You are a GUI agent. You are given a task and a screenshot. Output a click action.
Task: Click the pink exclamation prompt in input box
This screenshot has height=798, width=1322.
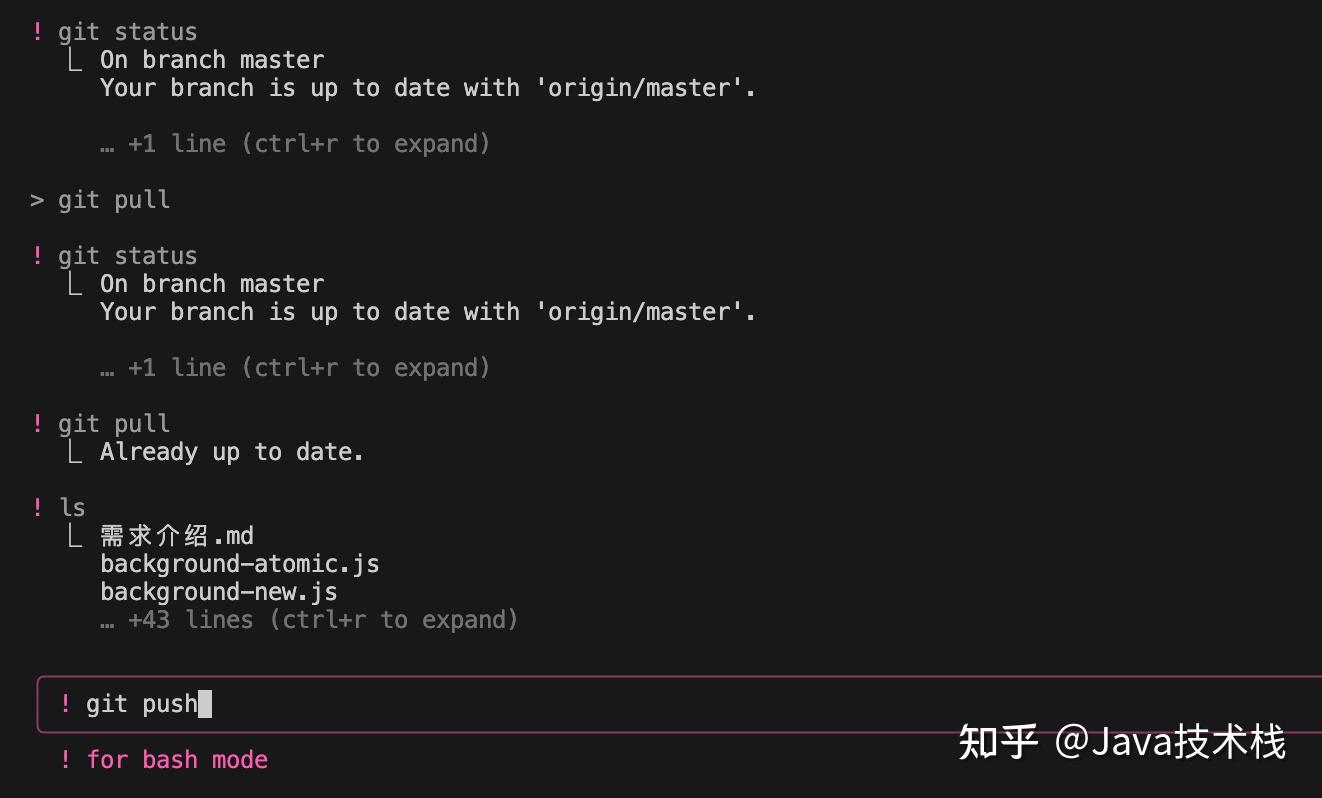[65, 704]
